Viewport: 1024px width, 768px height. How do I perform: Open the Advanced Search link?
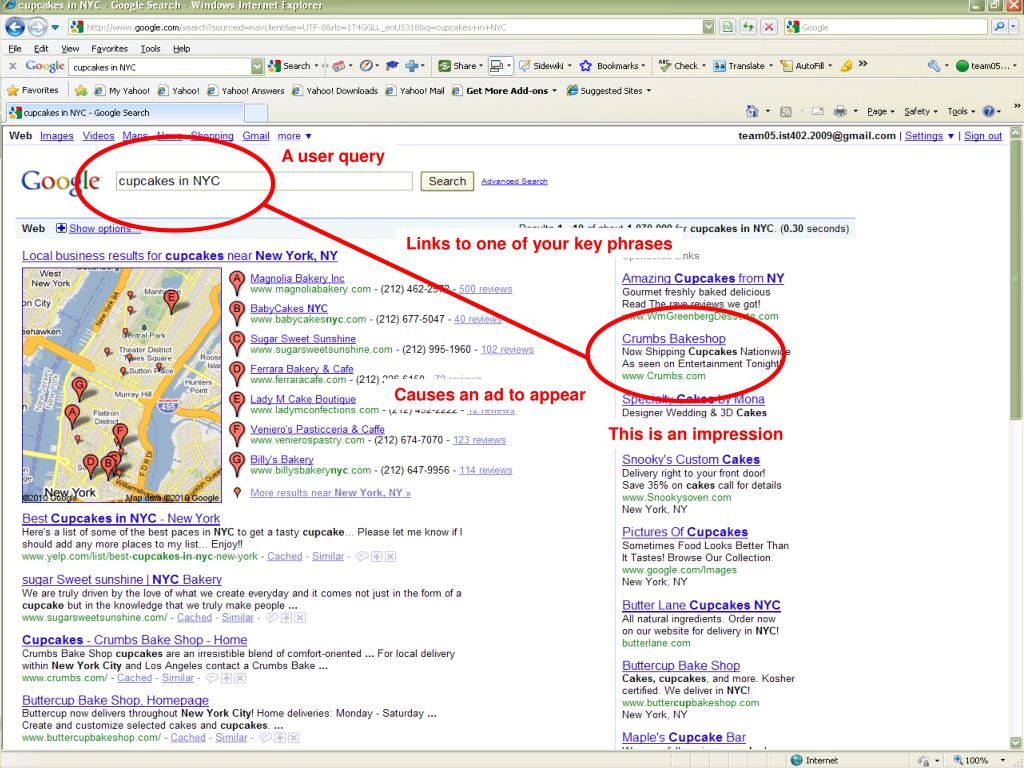click(514, 182)
